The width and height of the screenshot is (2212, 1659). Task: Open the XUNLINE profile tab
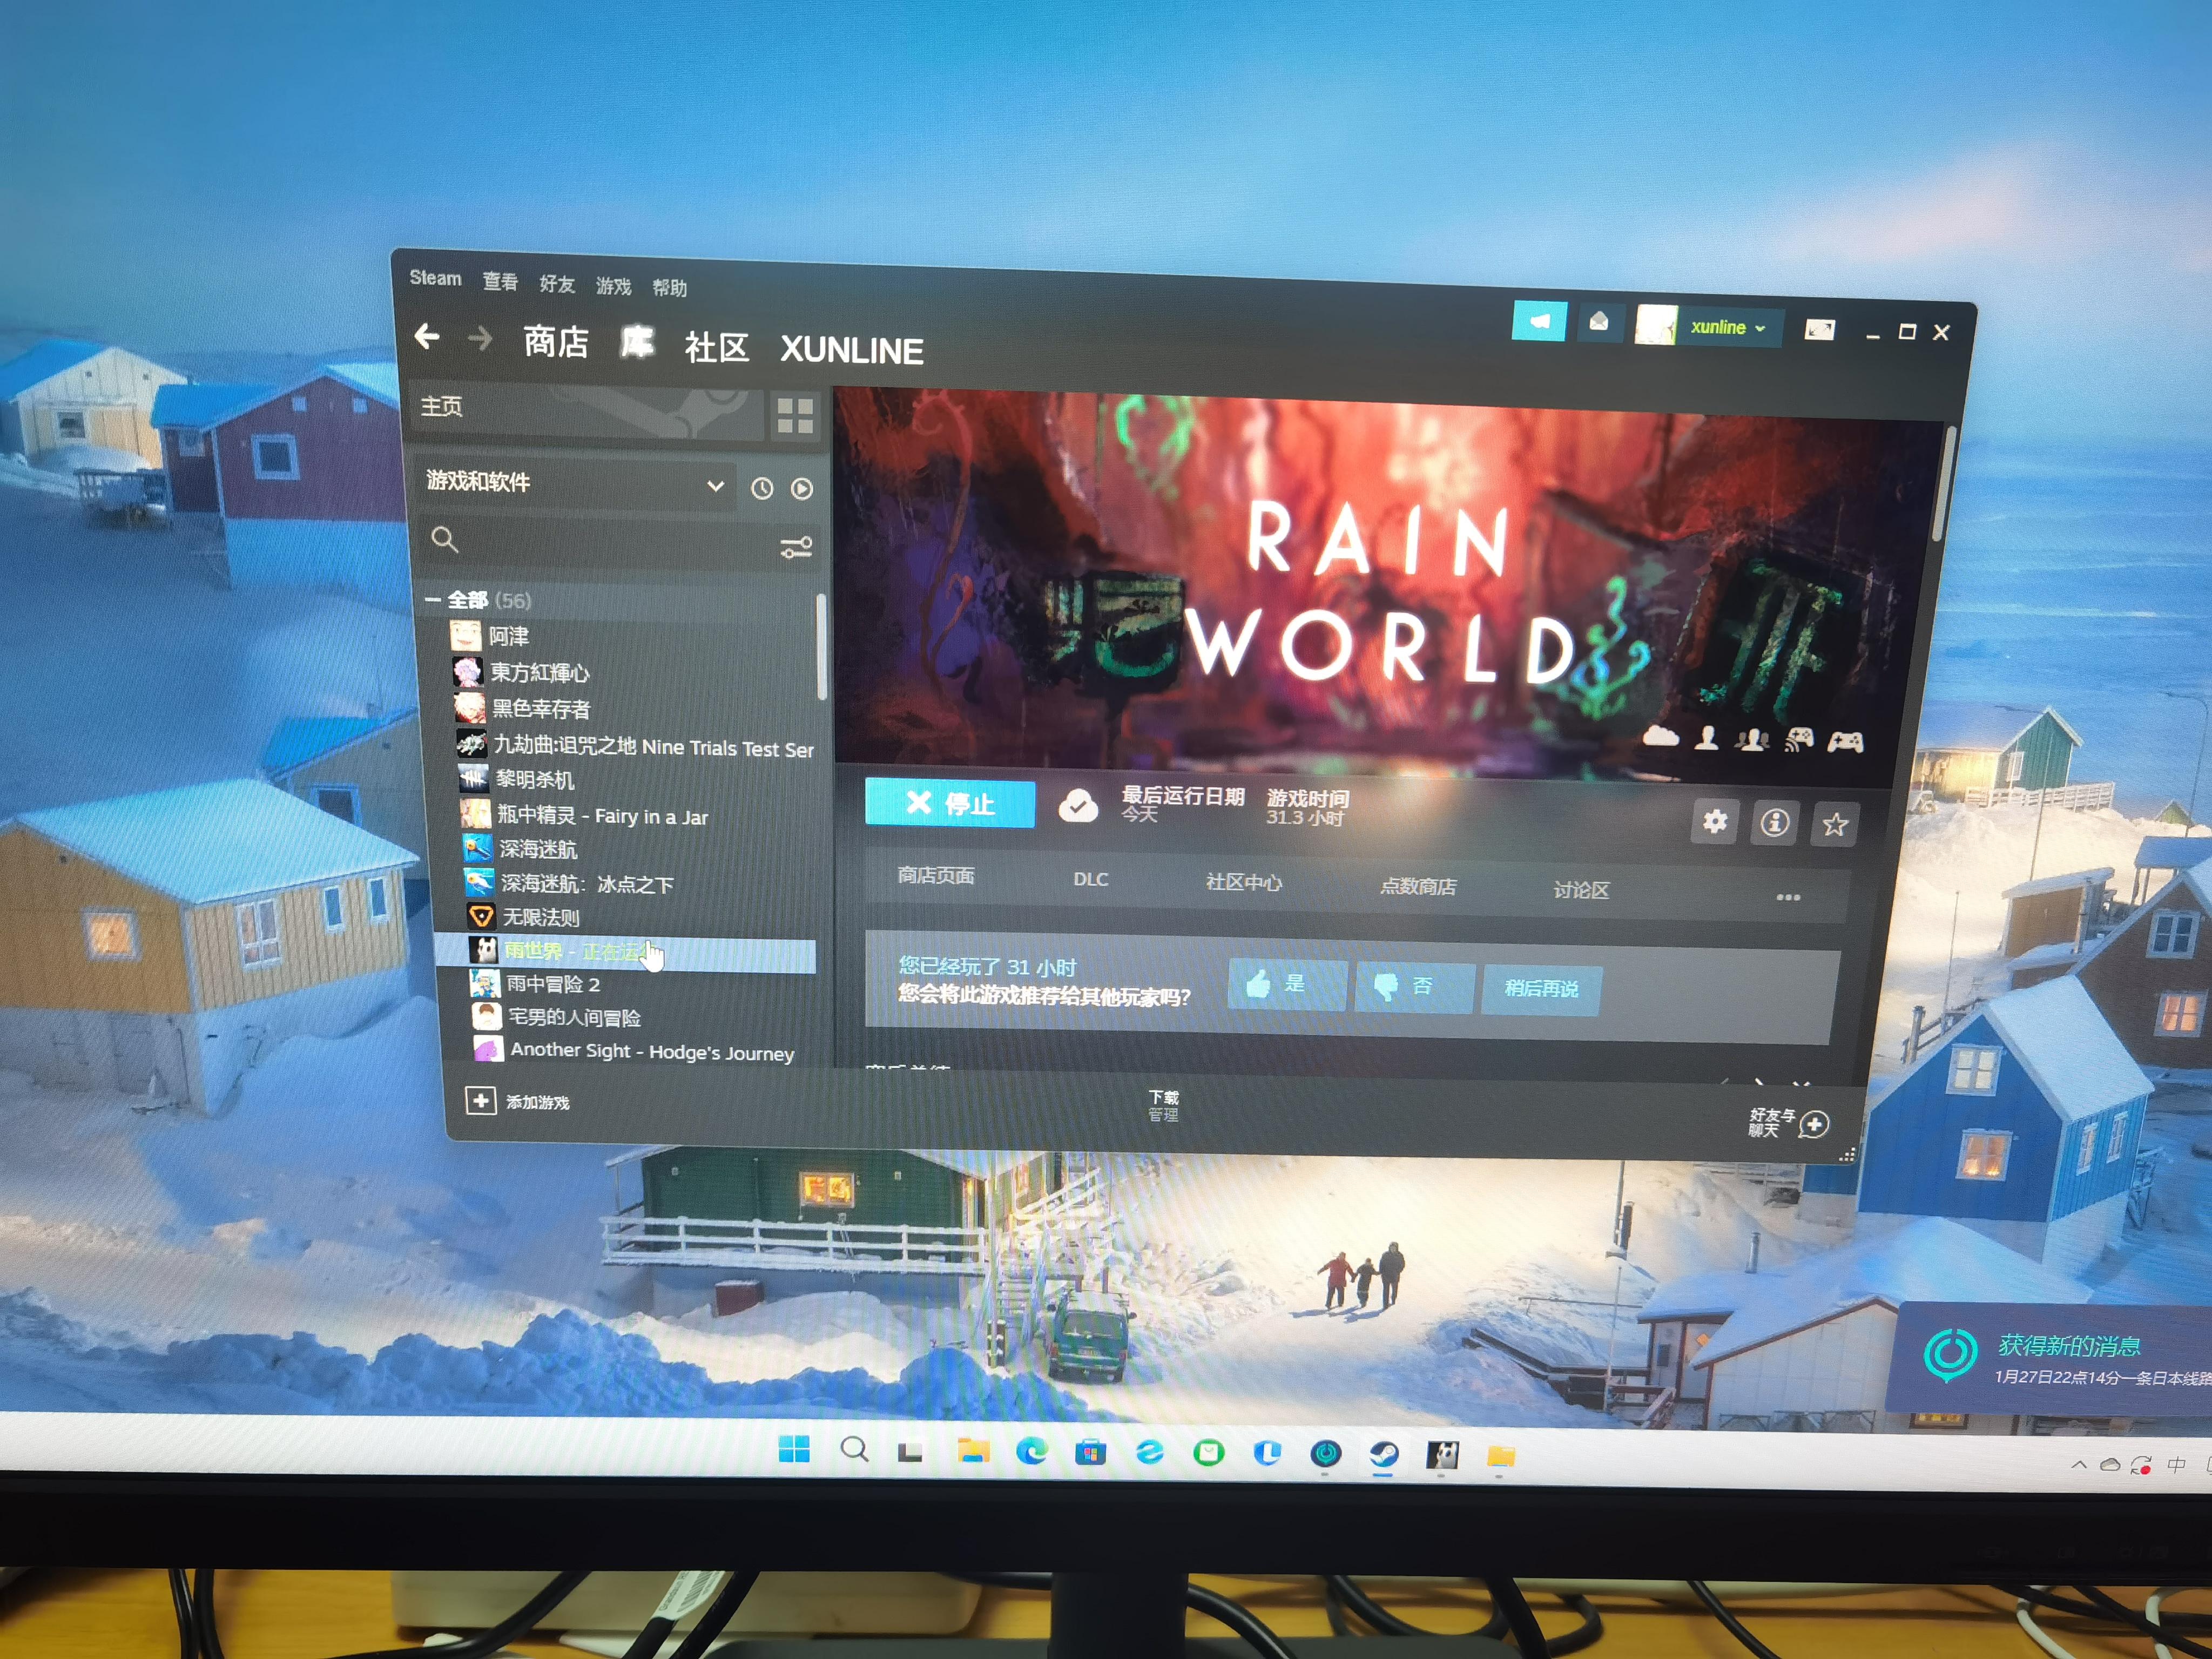[x=852, y=350]
